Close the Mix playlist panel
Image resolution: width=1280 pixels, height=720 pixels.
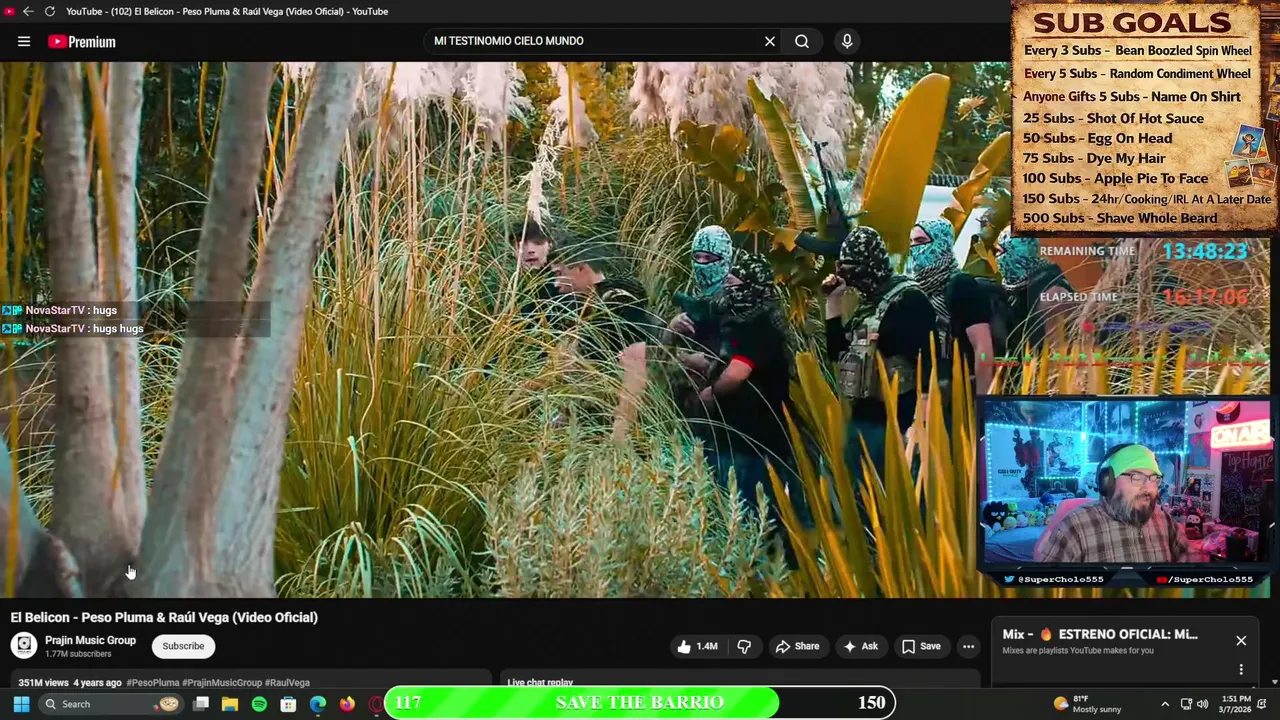point(1241,641)
